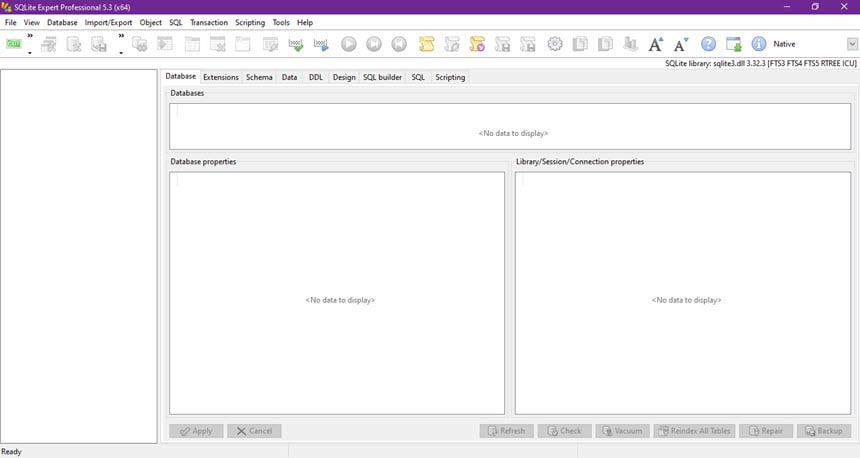This screenshot has height=458, width=860.
Task: Click the transaction icon with blue arrow
Action: coord(321,44)
